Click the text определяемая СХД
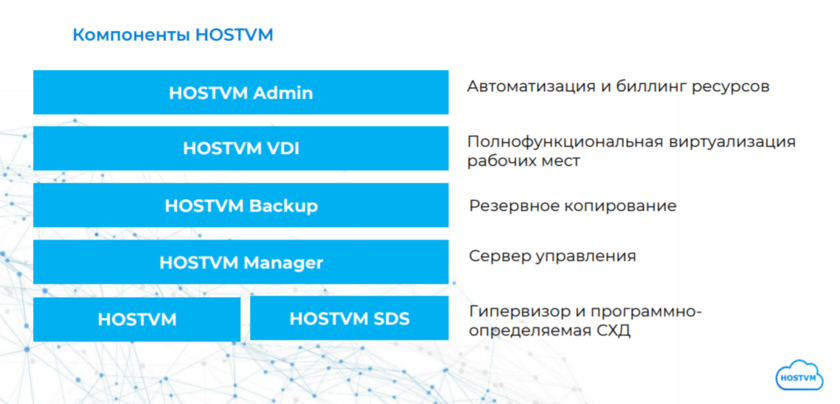Viewport: 840px width, 404px height. [549, 330]
